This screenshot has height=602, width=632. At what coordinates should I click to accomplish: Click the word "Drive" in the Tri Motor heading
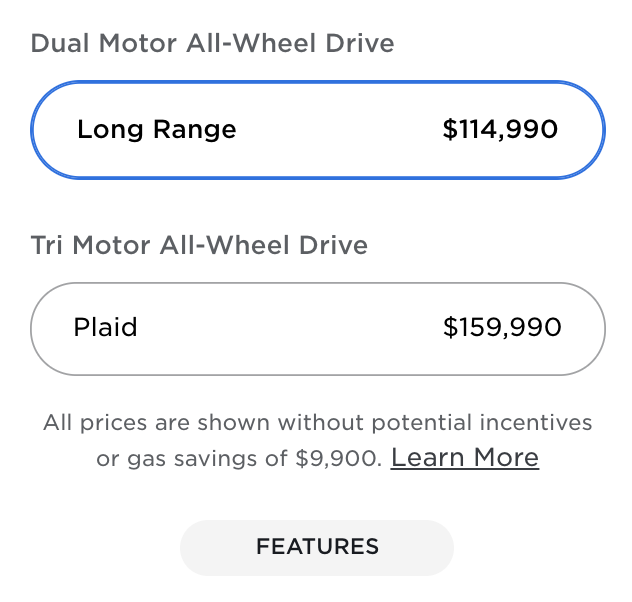point(333,245)
